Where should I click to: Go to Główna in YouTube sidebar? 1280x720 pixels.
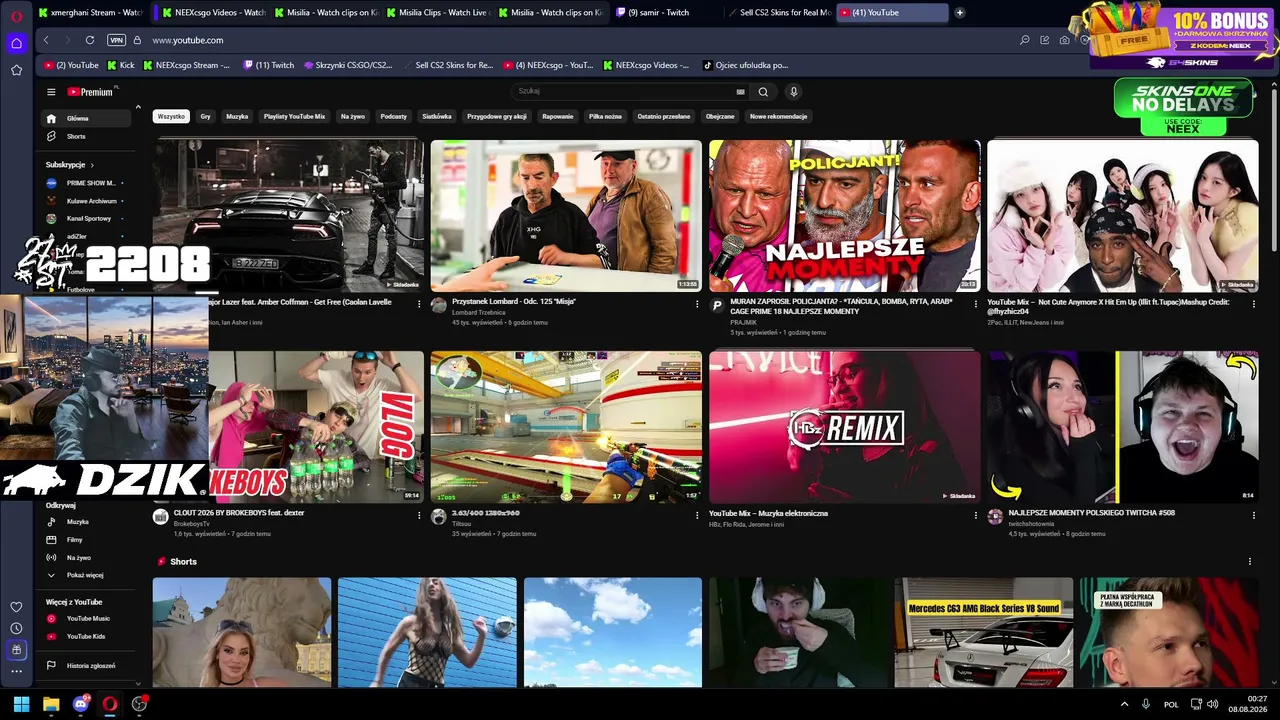coord(87,118)
